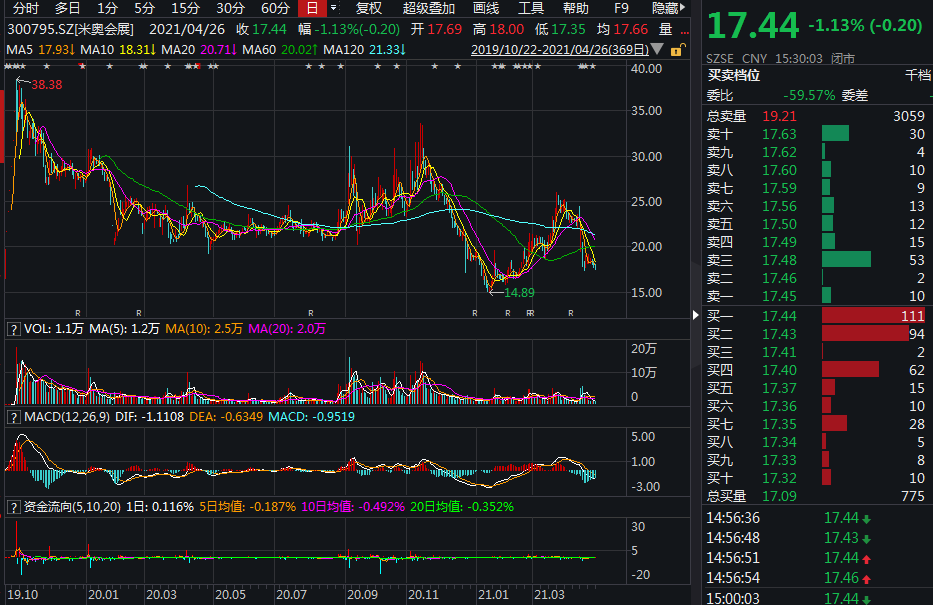933x605 pixels.
Task: Open the 超级叠加 overlay menu
Action: coord(428,8)
